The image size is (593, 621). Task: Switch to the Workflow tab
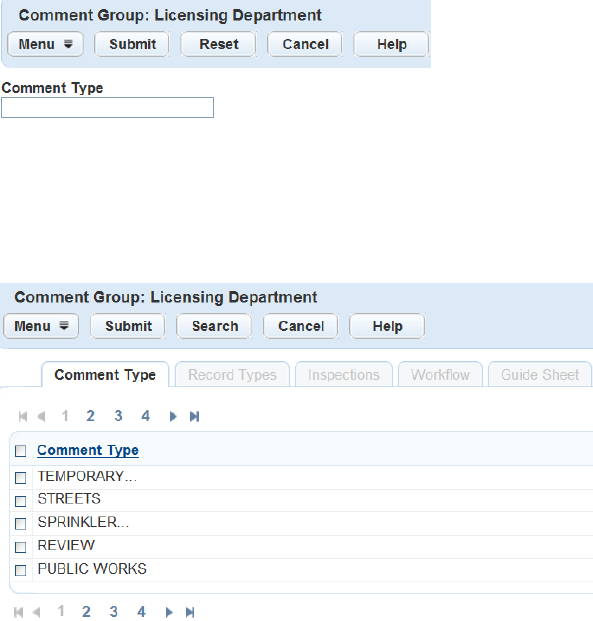pos(440,374)
